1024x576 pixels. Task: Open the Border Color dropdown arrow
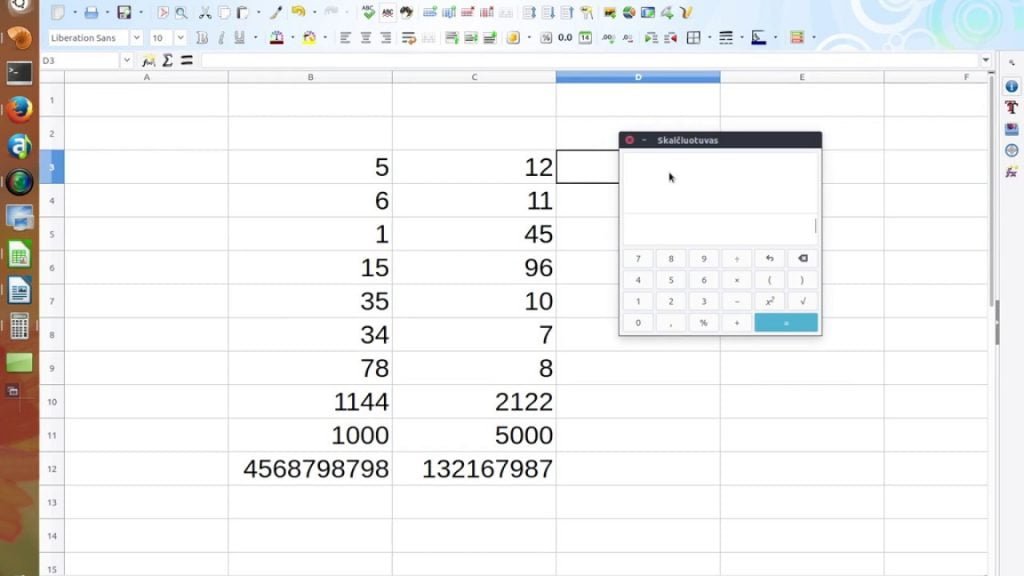coord(775,38)
